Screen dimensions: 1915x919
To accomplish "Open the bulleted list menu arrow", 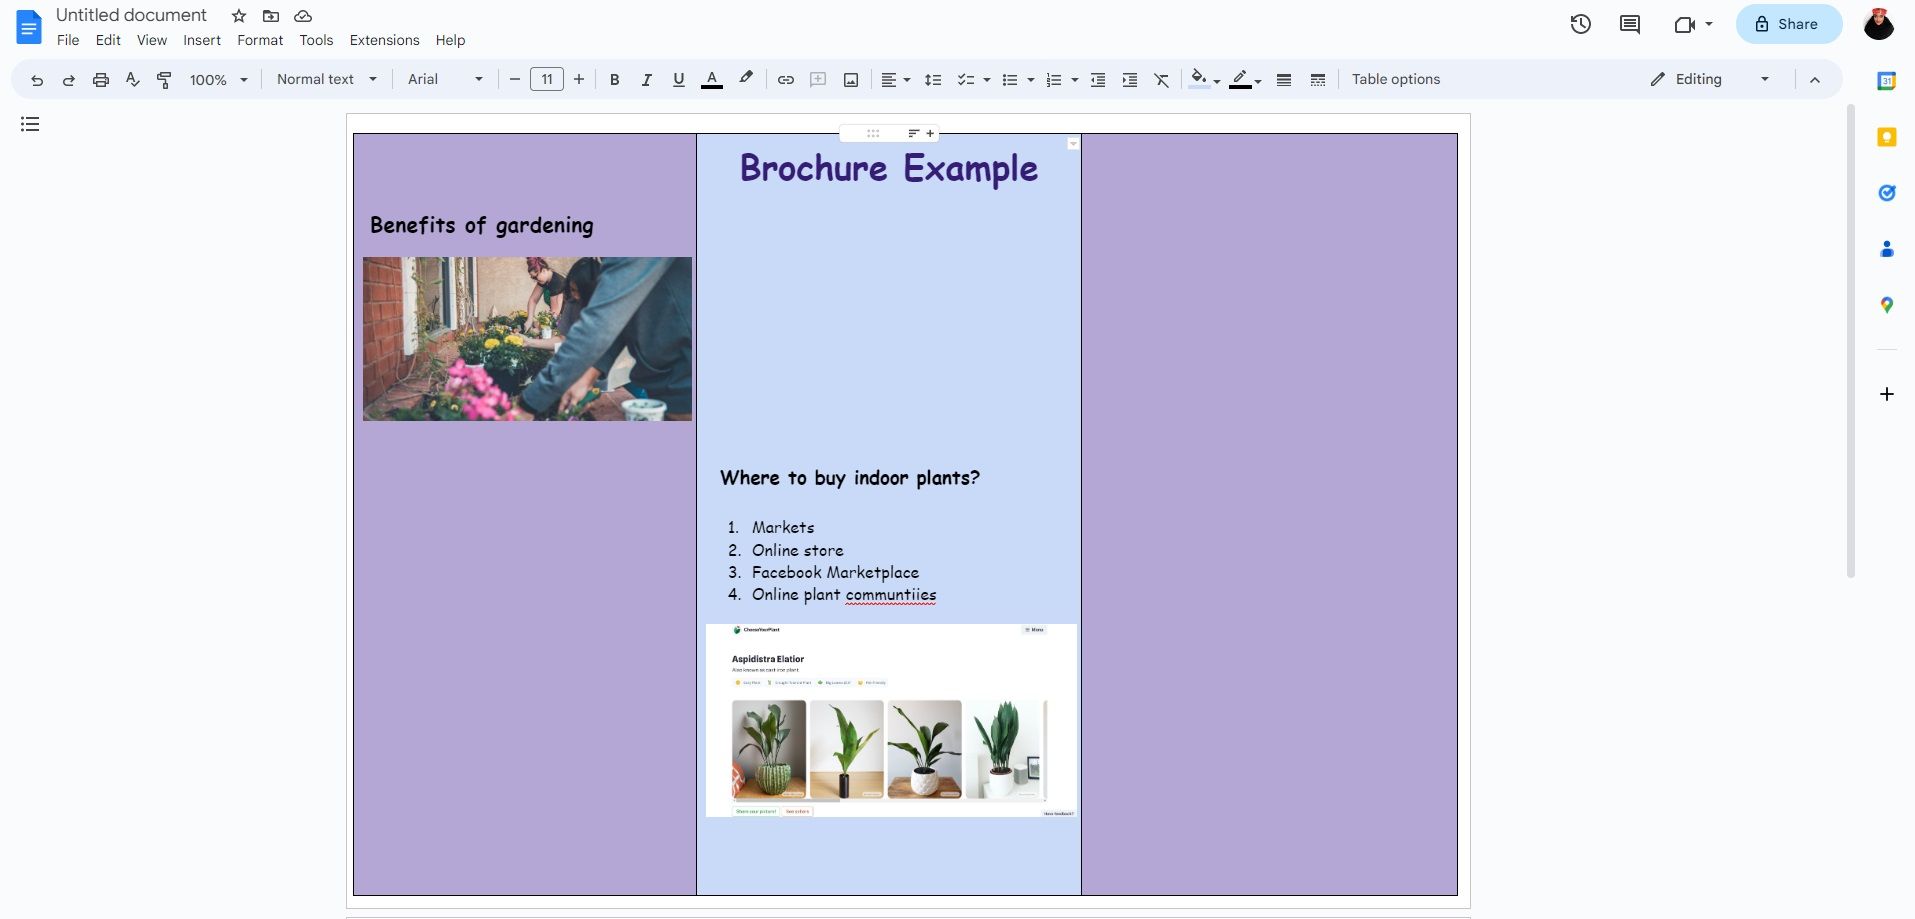I will [x=1031, y=80].
